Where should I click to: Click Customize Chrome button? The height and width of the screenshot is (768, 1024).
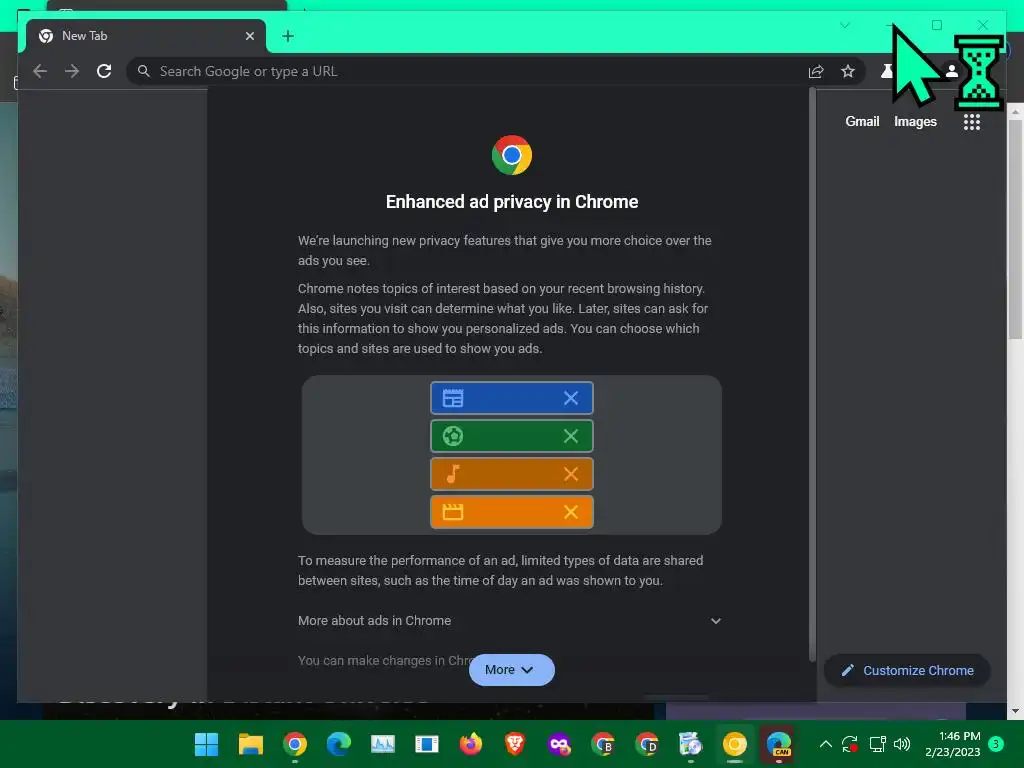[907, 671]
